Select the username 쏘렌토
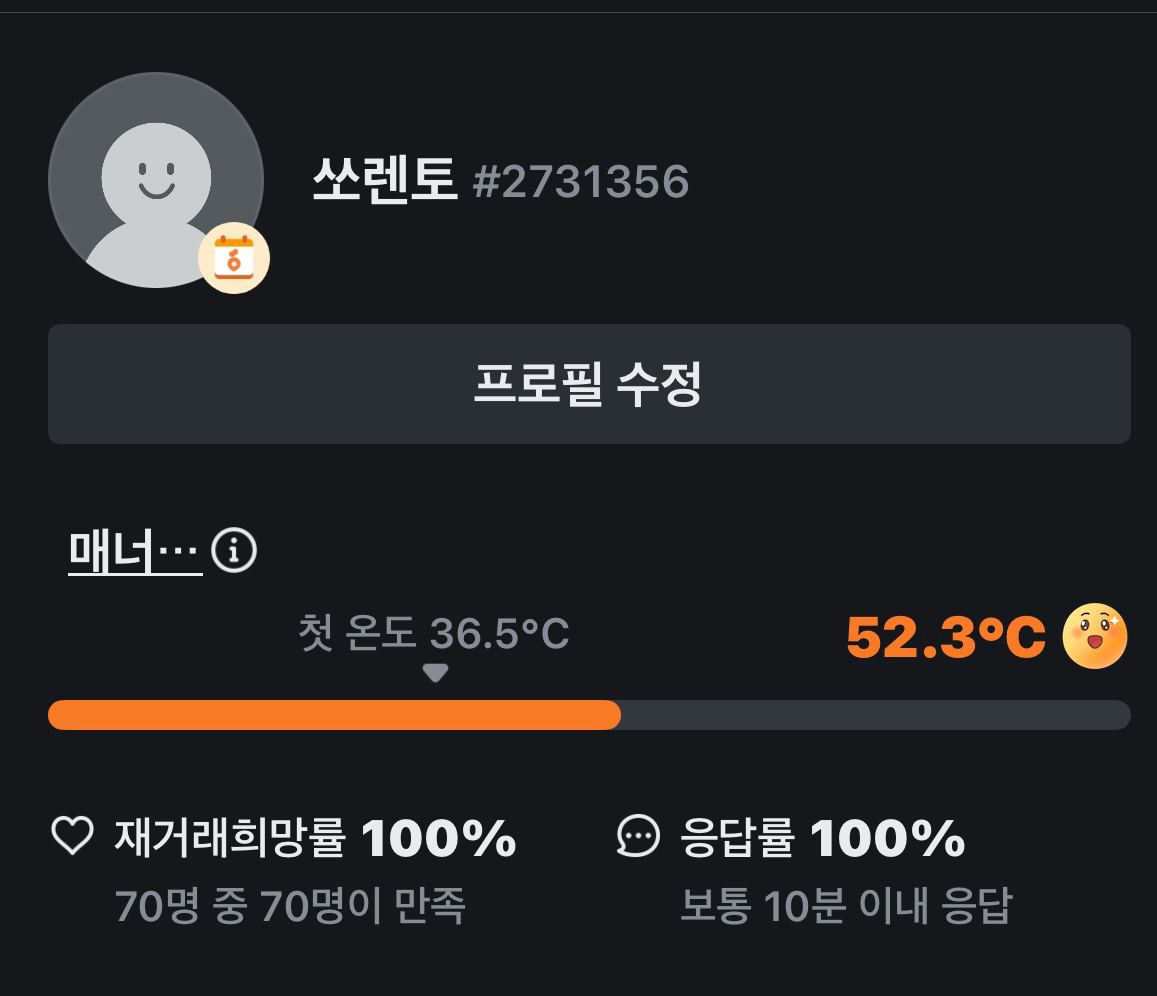The width and height of the screenshot is (1157, 996). [x=384, y=182]
